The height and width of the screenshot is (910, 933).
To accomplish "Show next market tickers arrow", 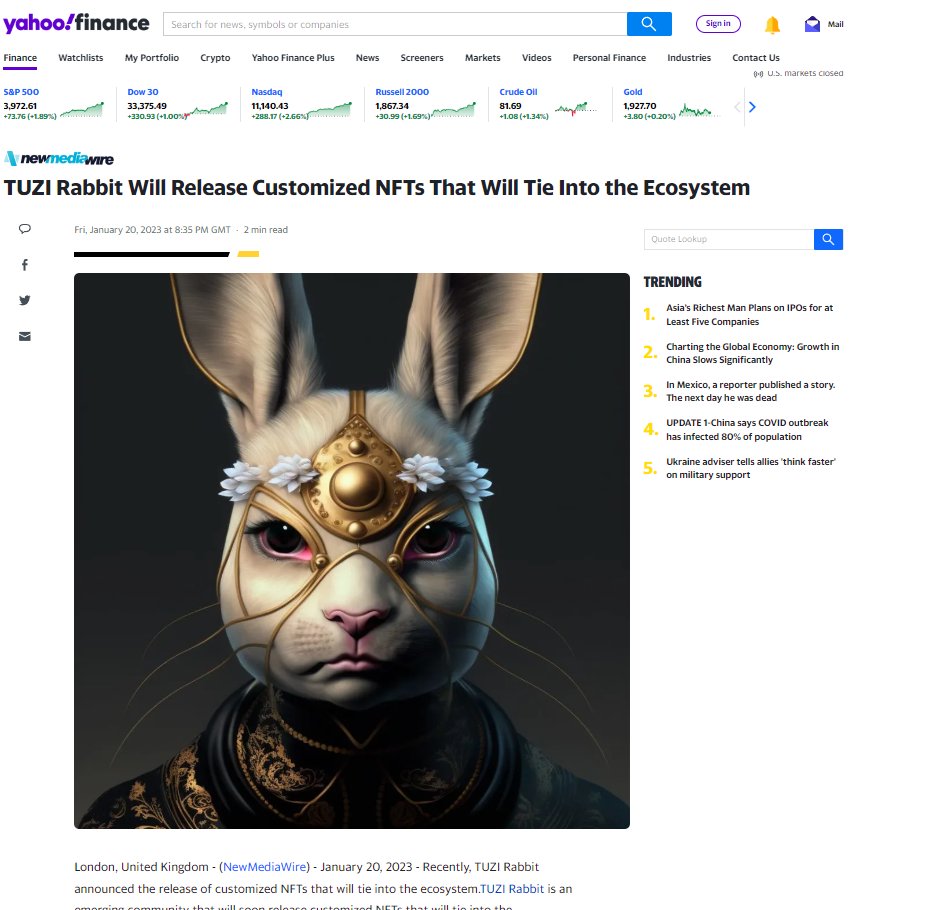I will coord(752,107).
